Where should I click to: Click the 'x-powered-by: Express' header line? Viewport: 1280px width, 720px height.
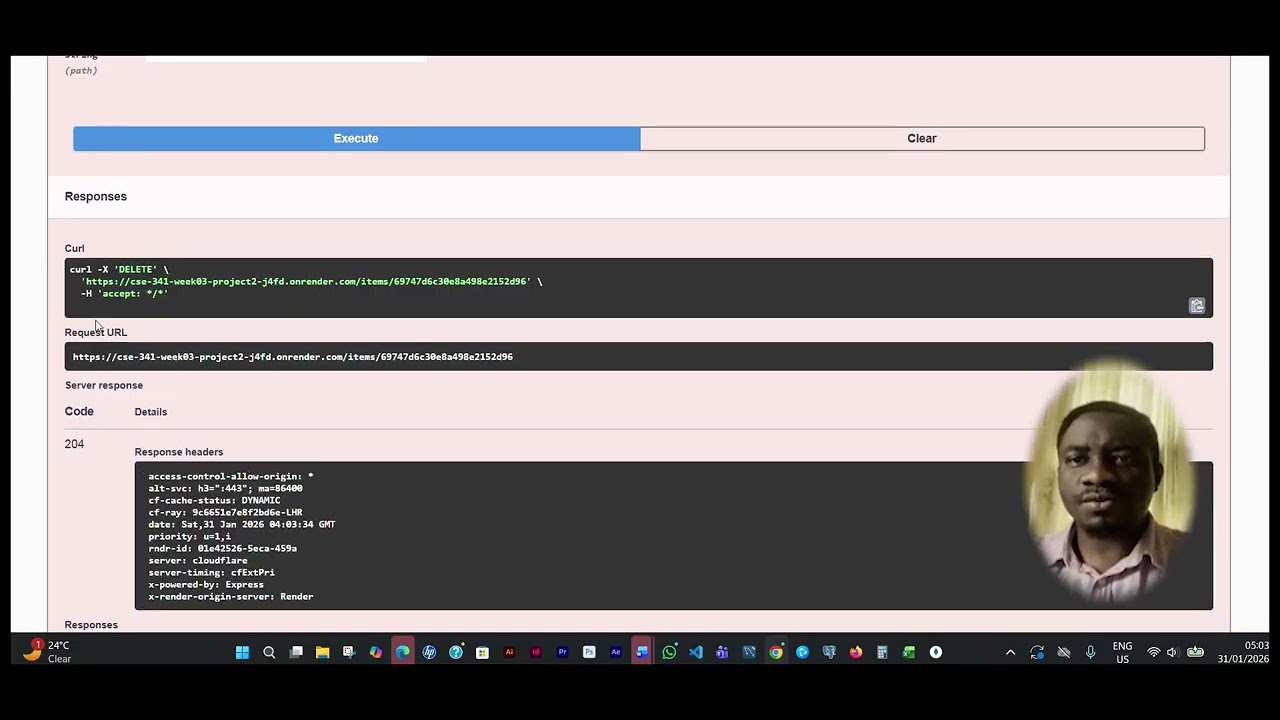[x=206, y=584]
